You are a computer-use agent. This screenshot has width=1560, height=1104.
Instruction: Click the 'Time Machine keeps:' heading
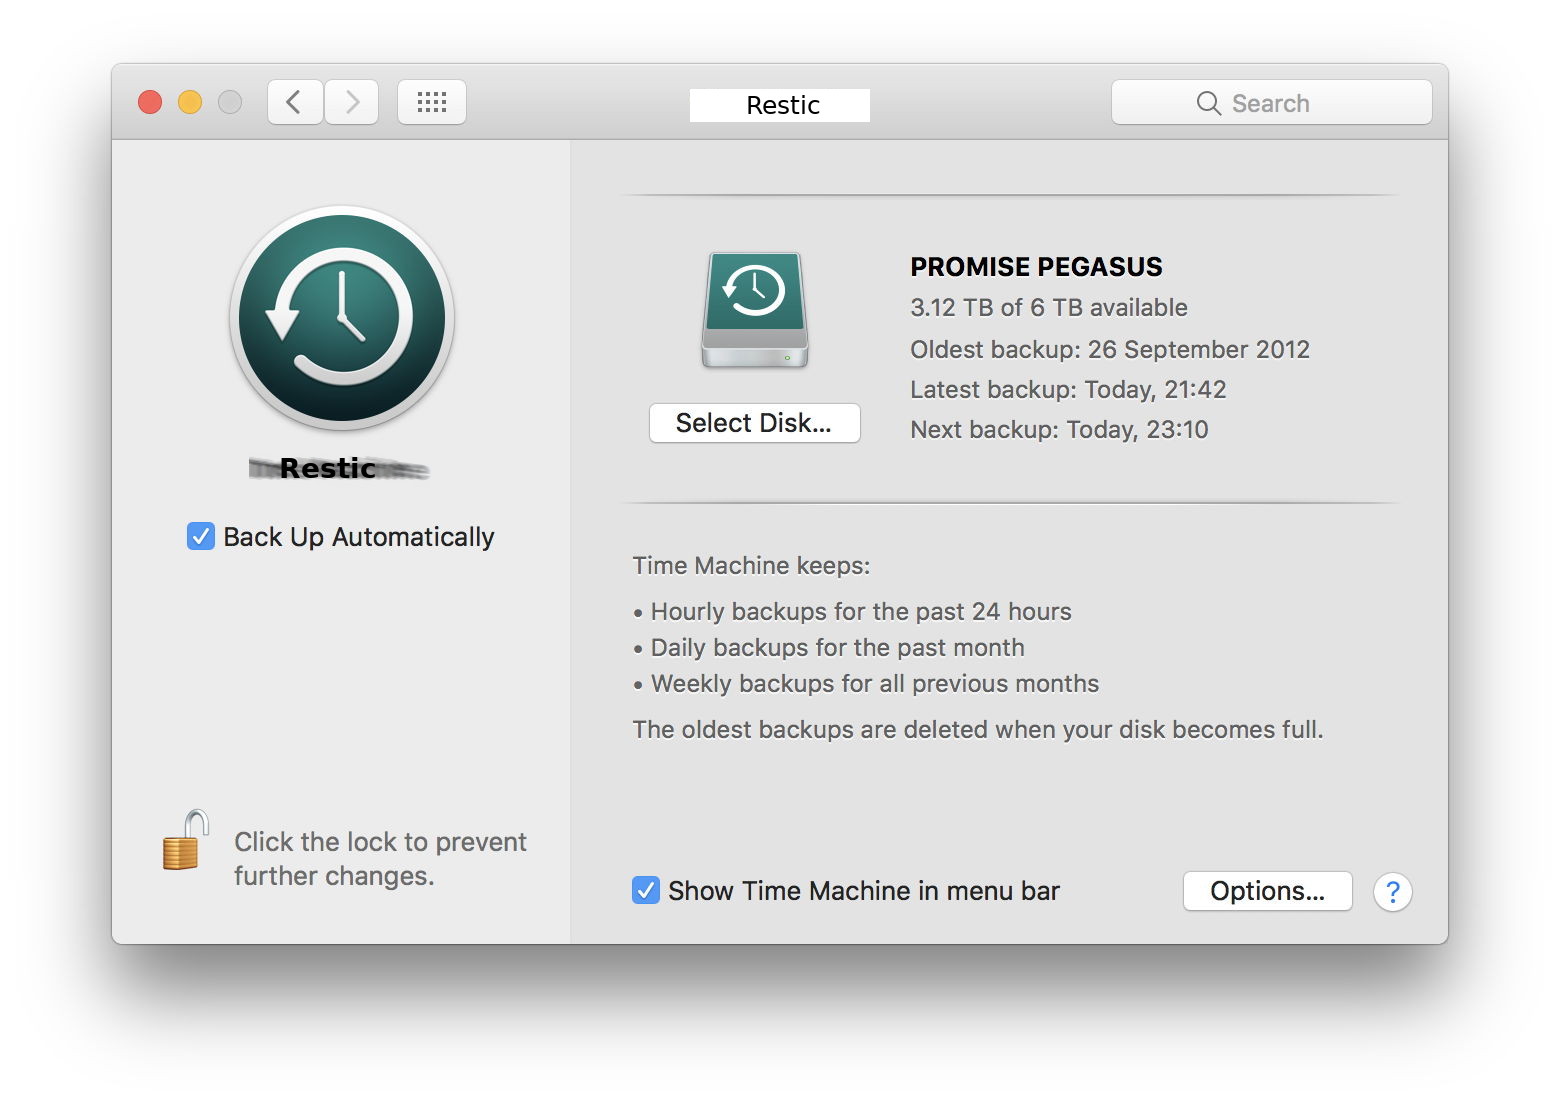(751, 566)
